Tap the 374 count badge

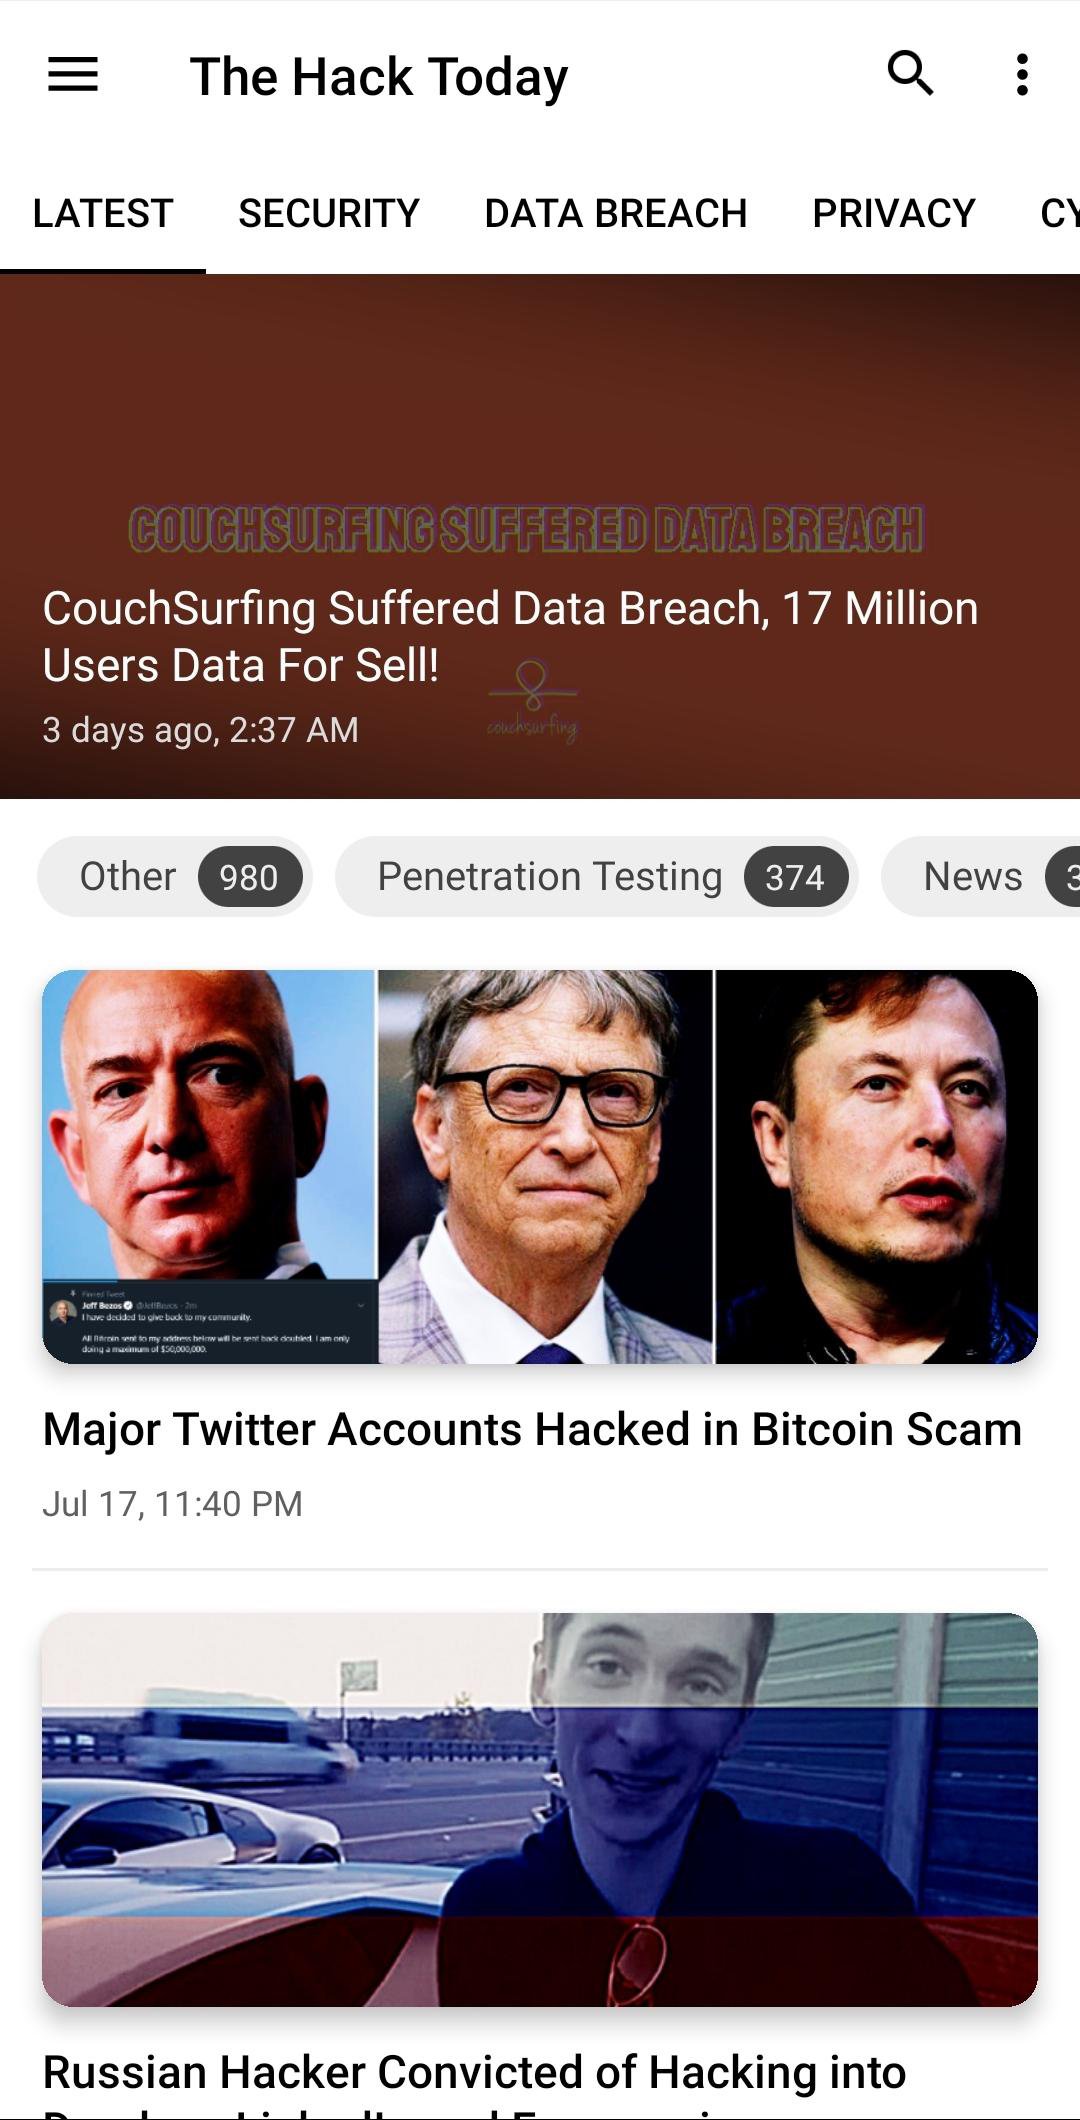point(795,878)
